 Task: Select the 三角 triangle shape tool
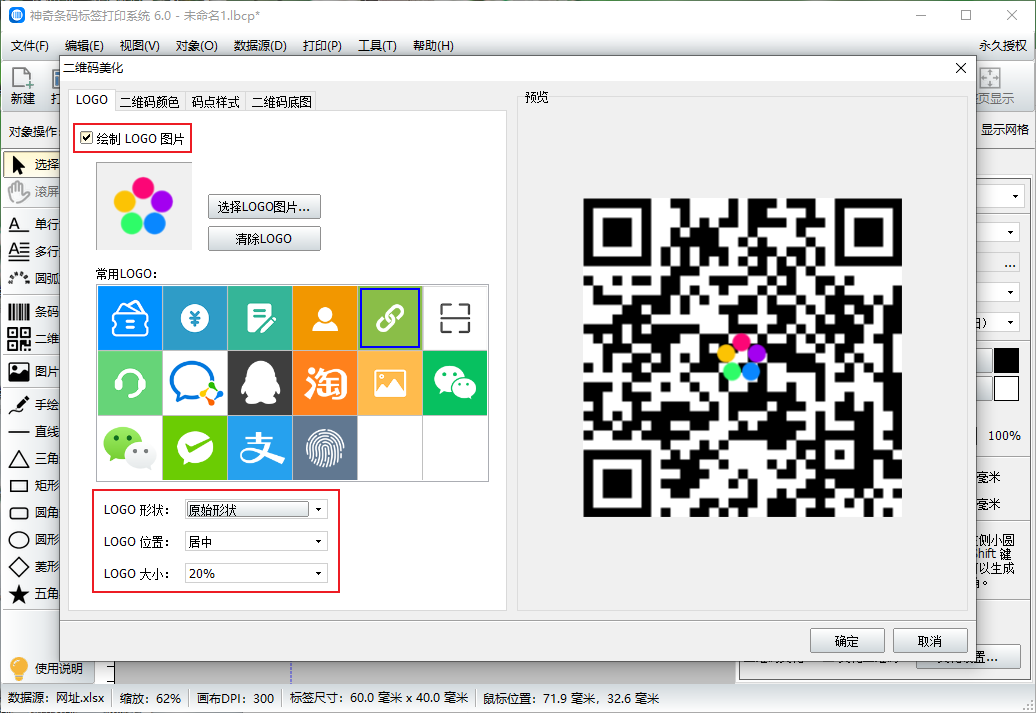(33, 459)
